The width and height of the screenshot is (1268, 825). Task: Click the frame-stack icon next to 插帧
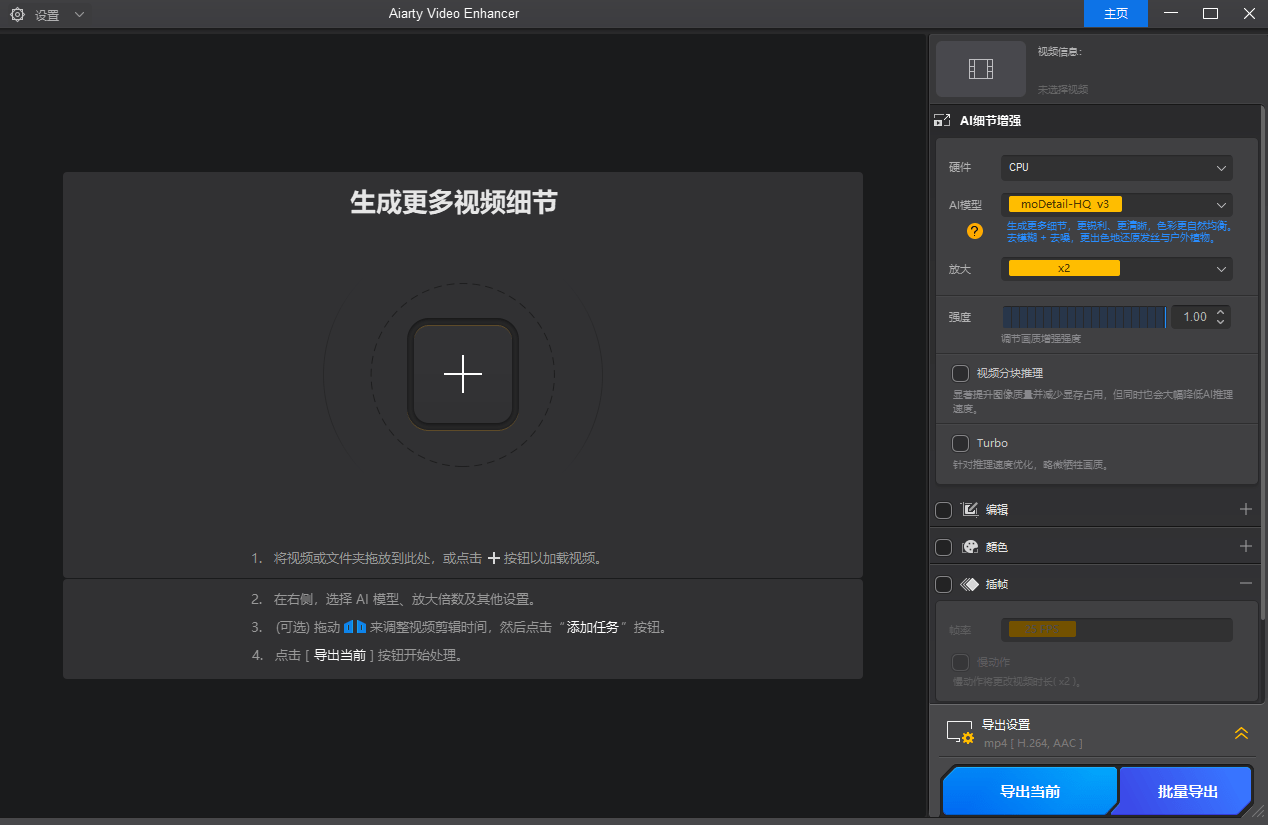[x=969, y=584]
